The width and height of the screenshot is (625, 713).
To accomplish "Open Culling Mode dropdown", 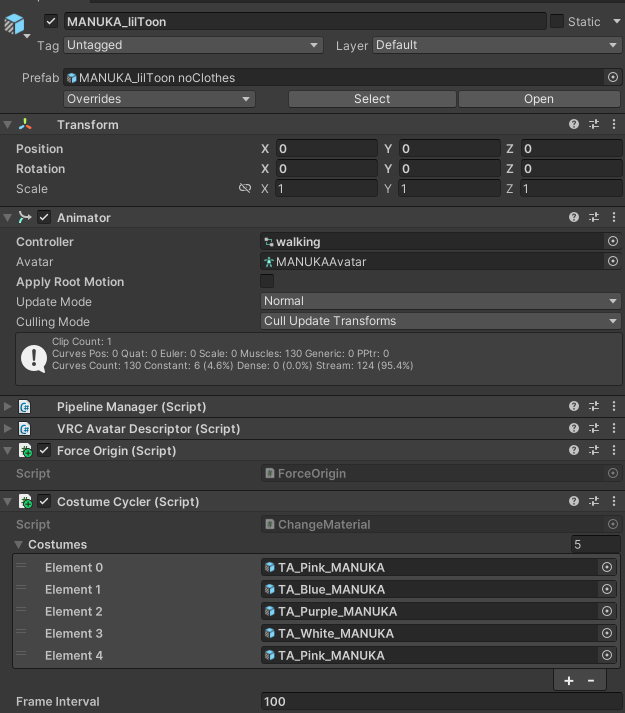I will click(x=441, y=321).
